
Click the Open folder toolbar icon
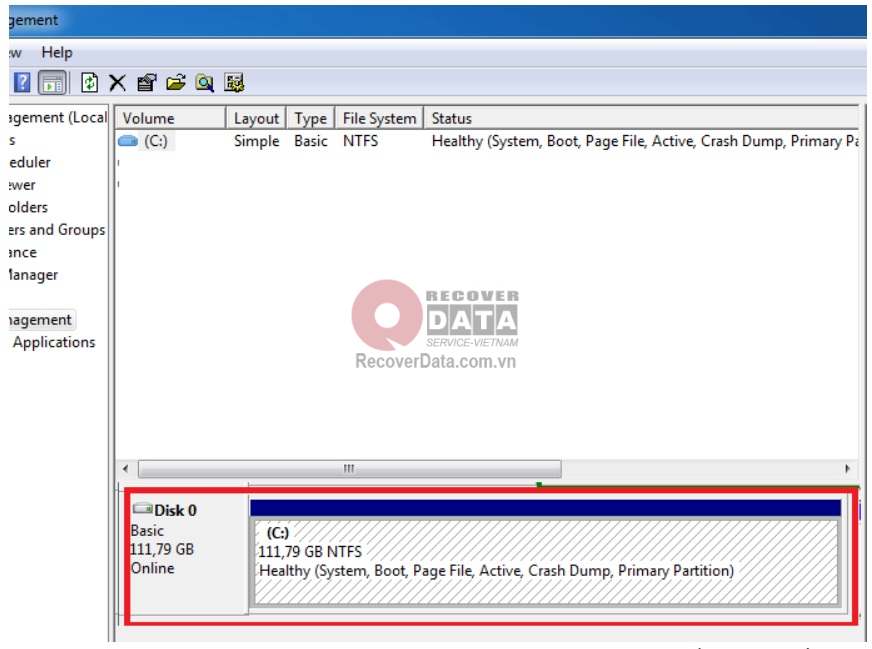coord(176,83)
